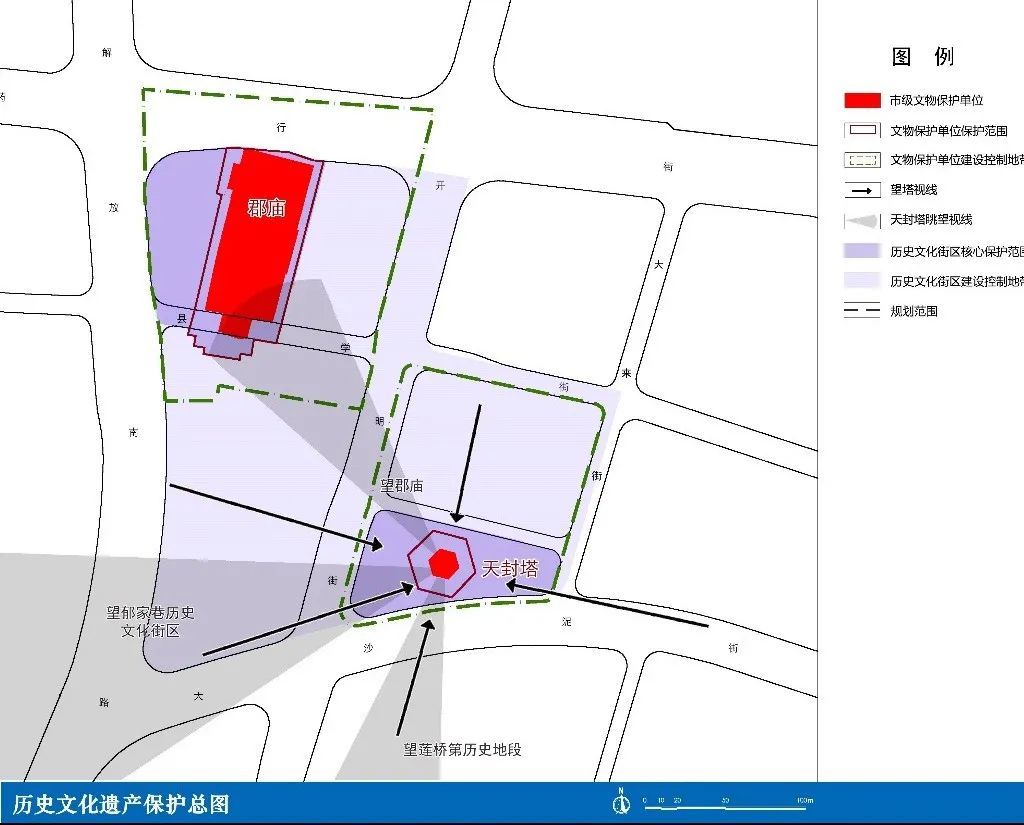Select the light purple 历史文化街区建设控制地带 legend swatch
The width and height of the screenshot is (1024, 825).
point(862,281)
